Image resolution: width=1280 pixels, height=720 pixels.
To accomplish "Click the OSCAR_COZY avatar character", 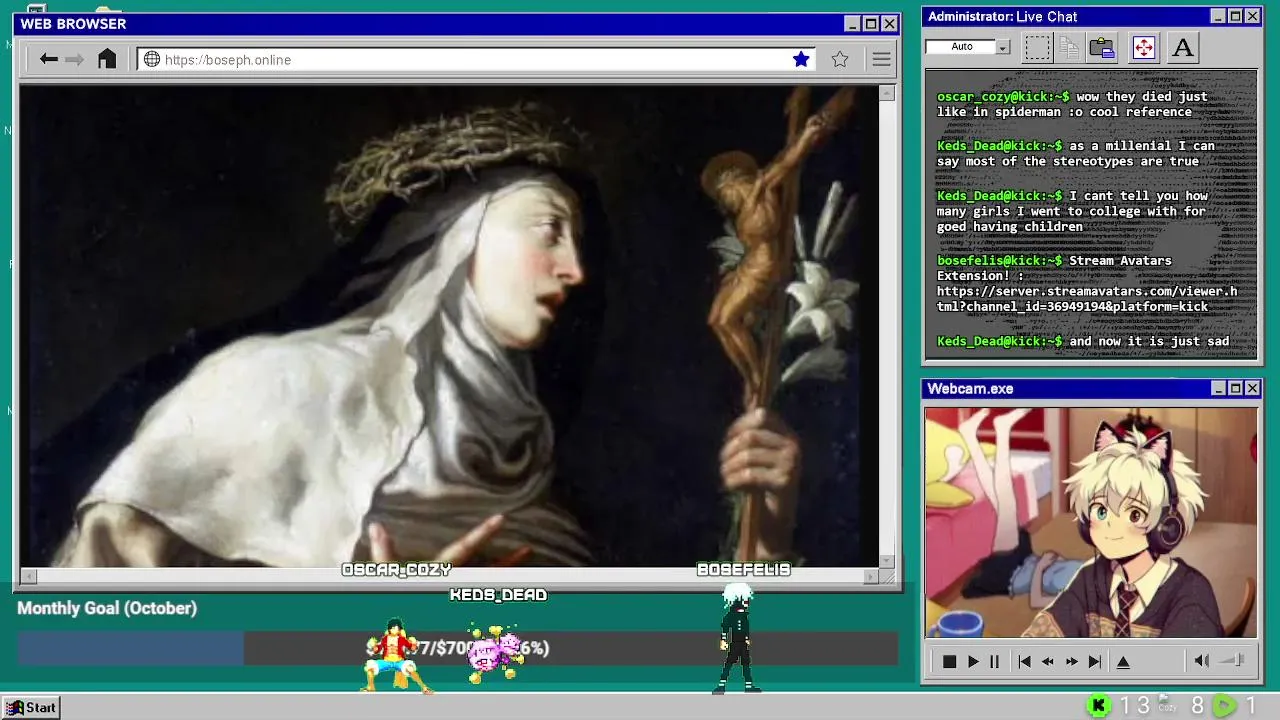I will (x=396, y=655).
